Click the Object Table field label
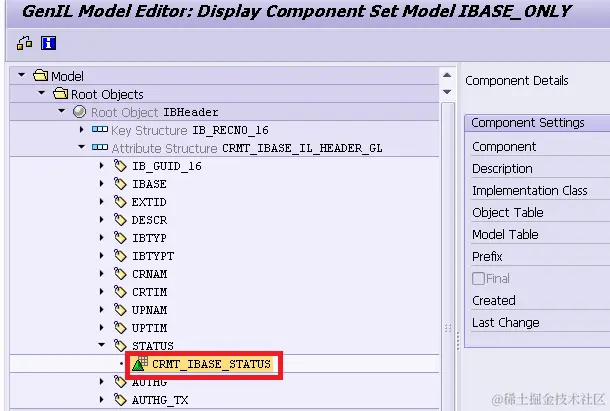The image size is (610, 411). coord(508,213)
